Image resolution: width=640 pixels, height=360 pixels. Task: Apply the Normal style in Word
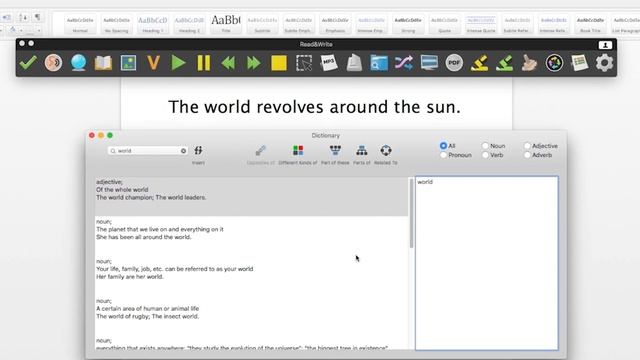coord(80,24)
